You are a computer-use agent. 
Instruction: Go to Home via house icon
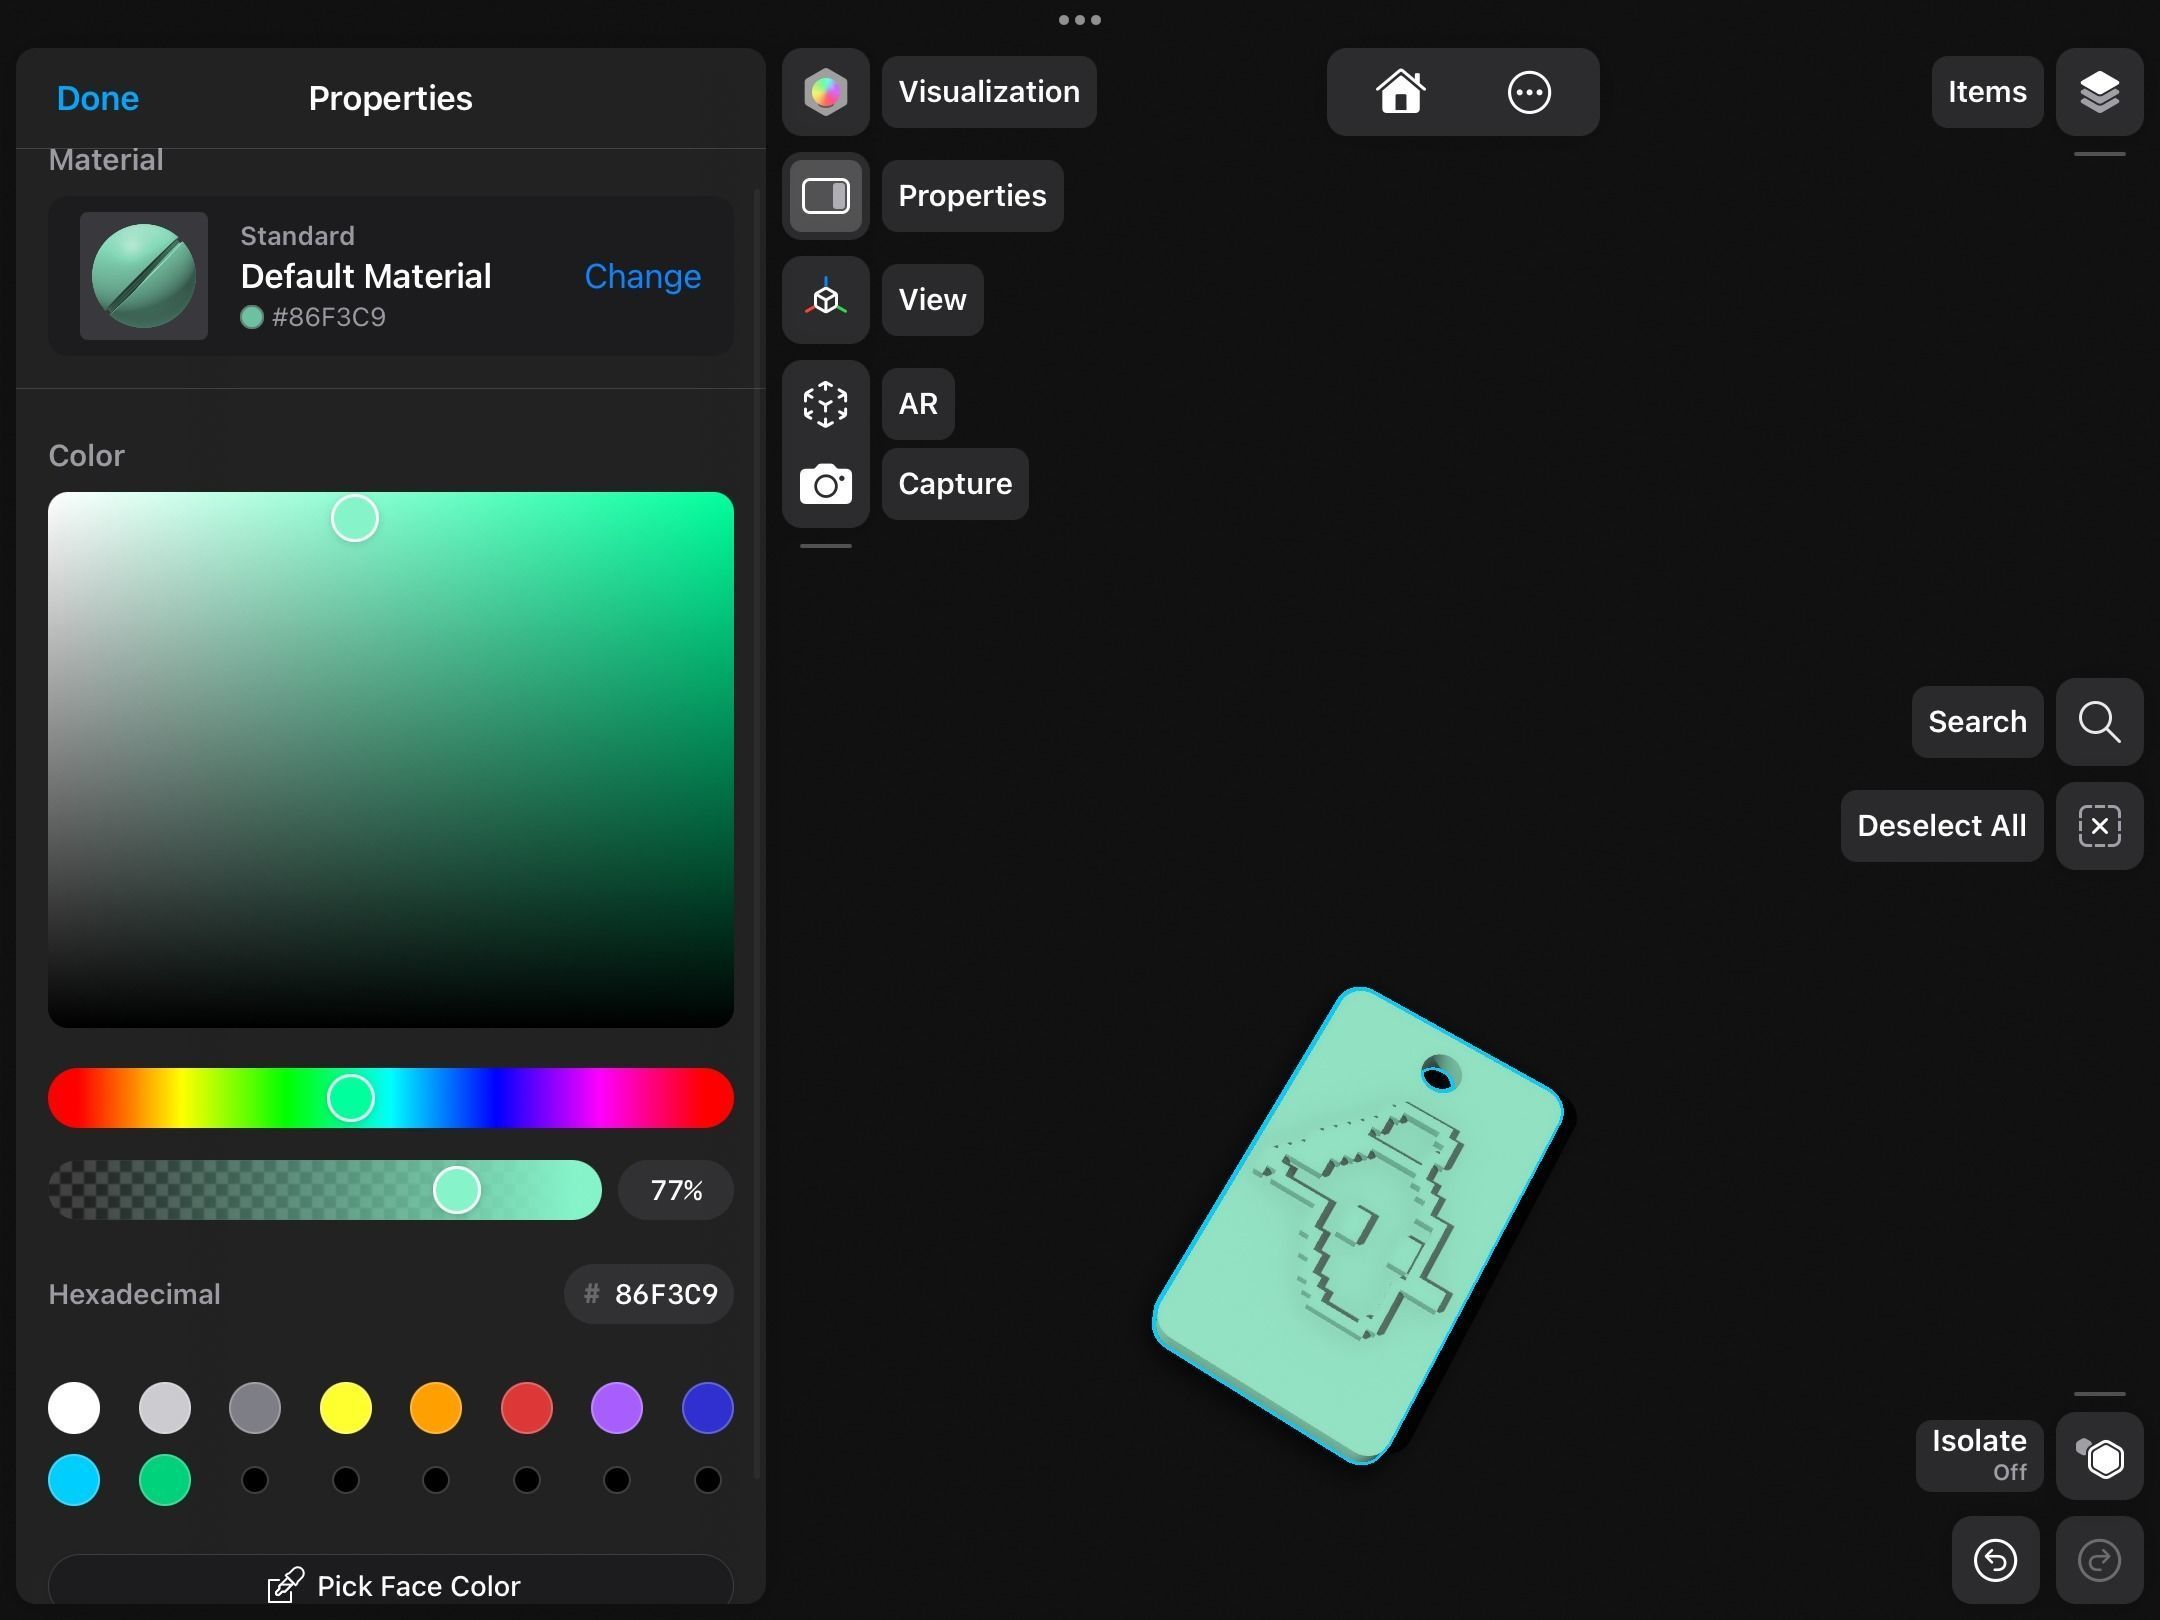1400,92
